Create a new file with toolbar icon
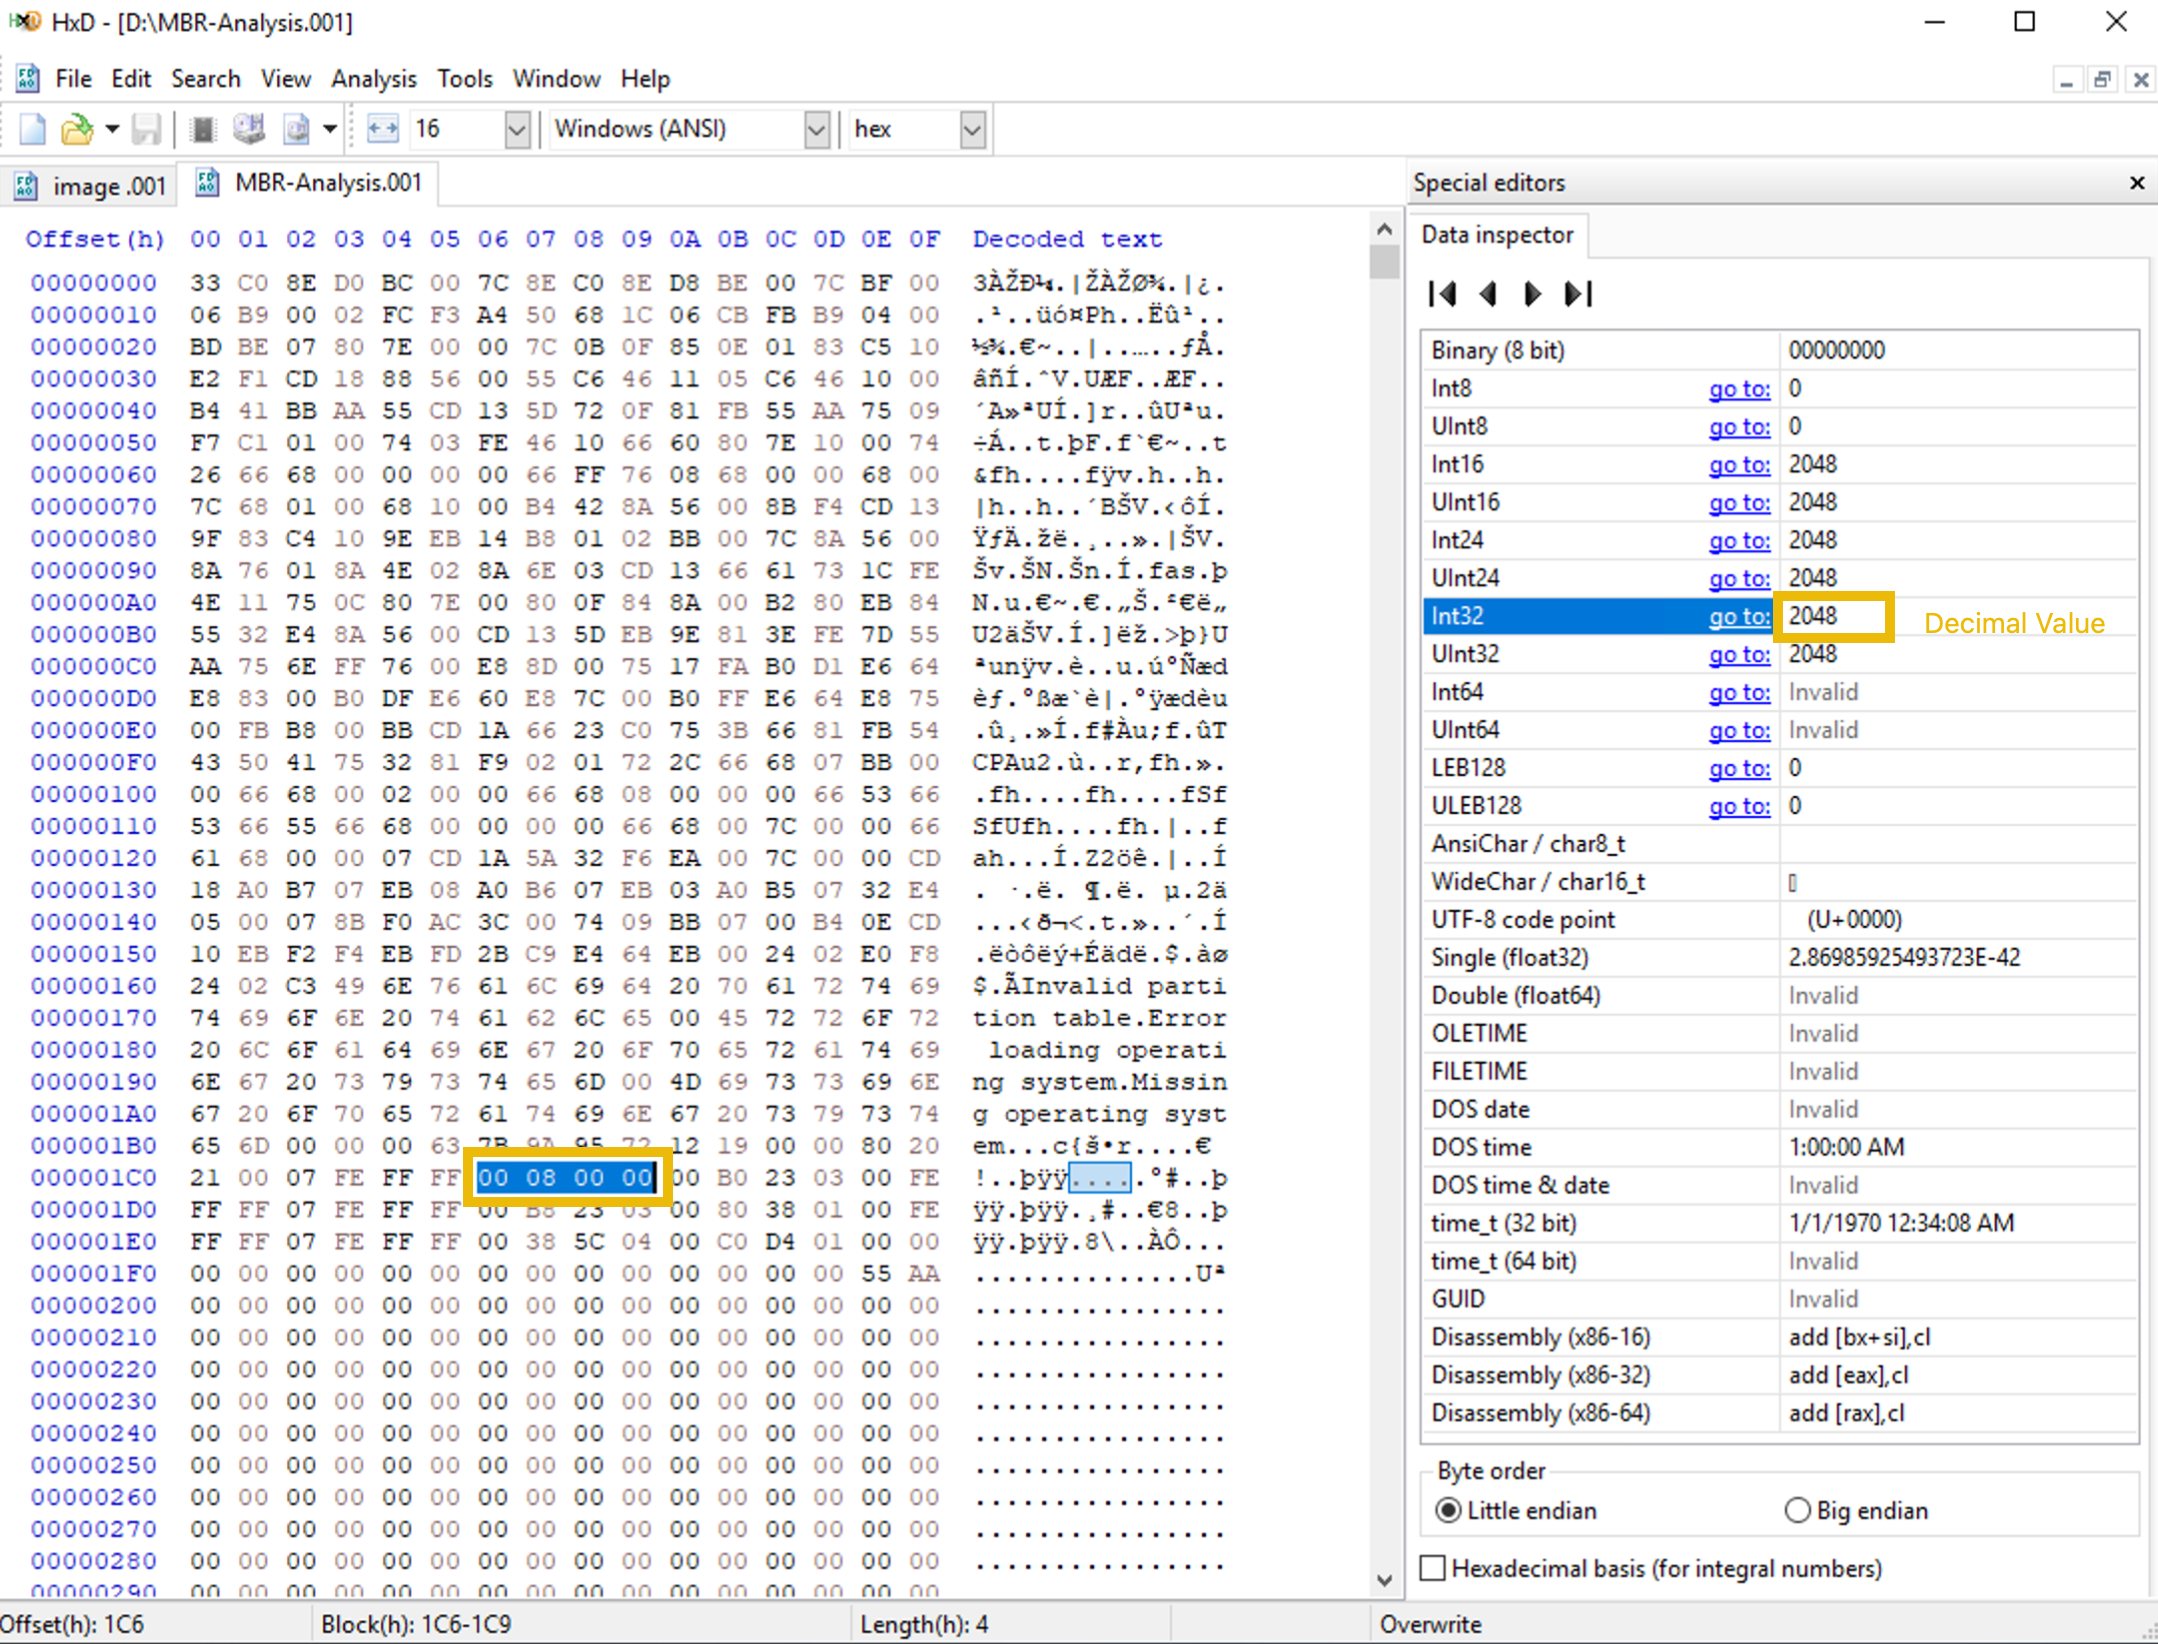Image resolution: width=2158 pixels, height=1644 pixels. pyautogui.click(x=33, y=129)
